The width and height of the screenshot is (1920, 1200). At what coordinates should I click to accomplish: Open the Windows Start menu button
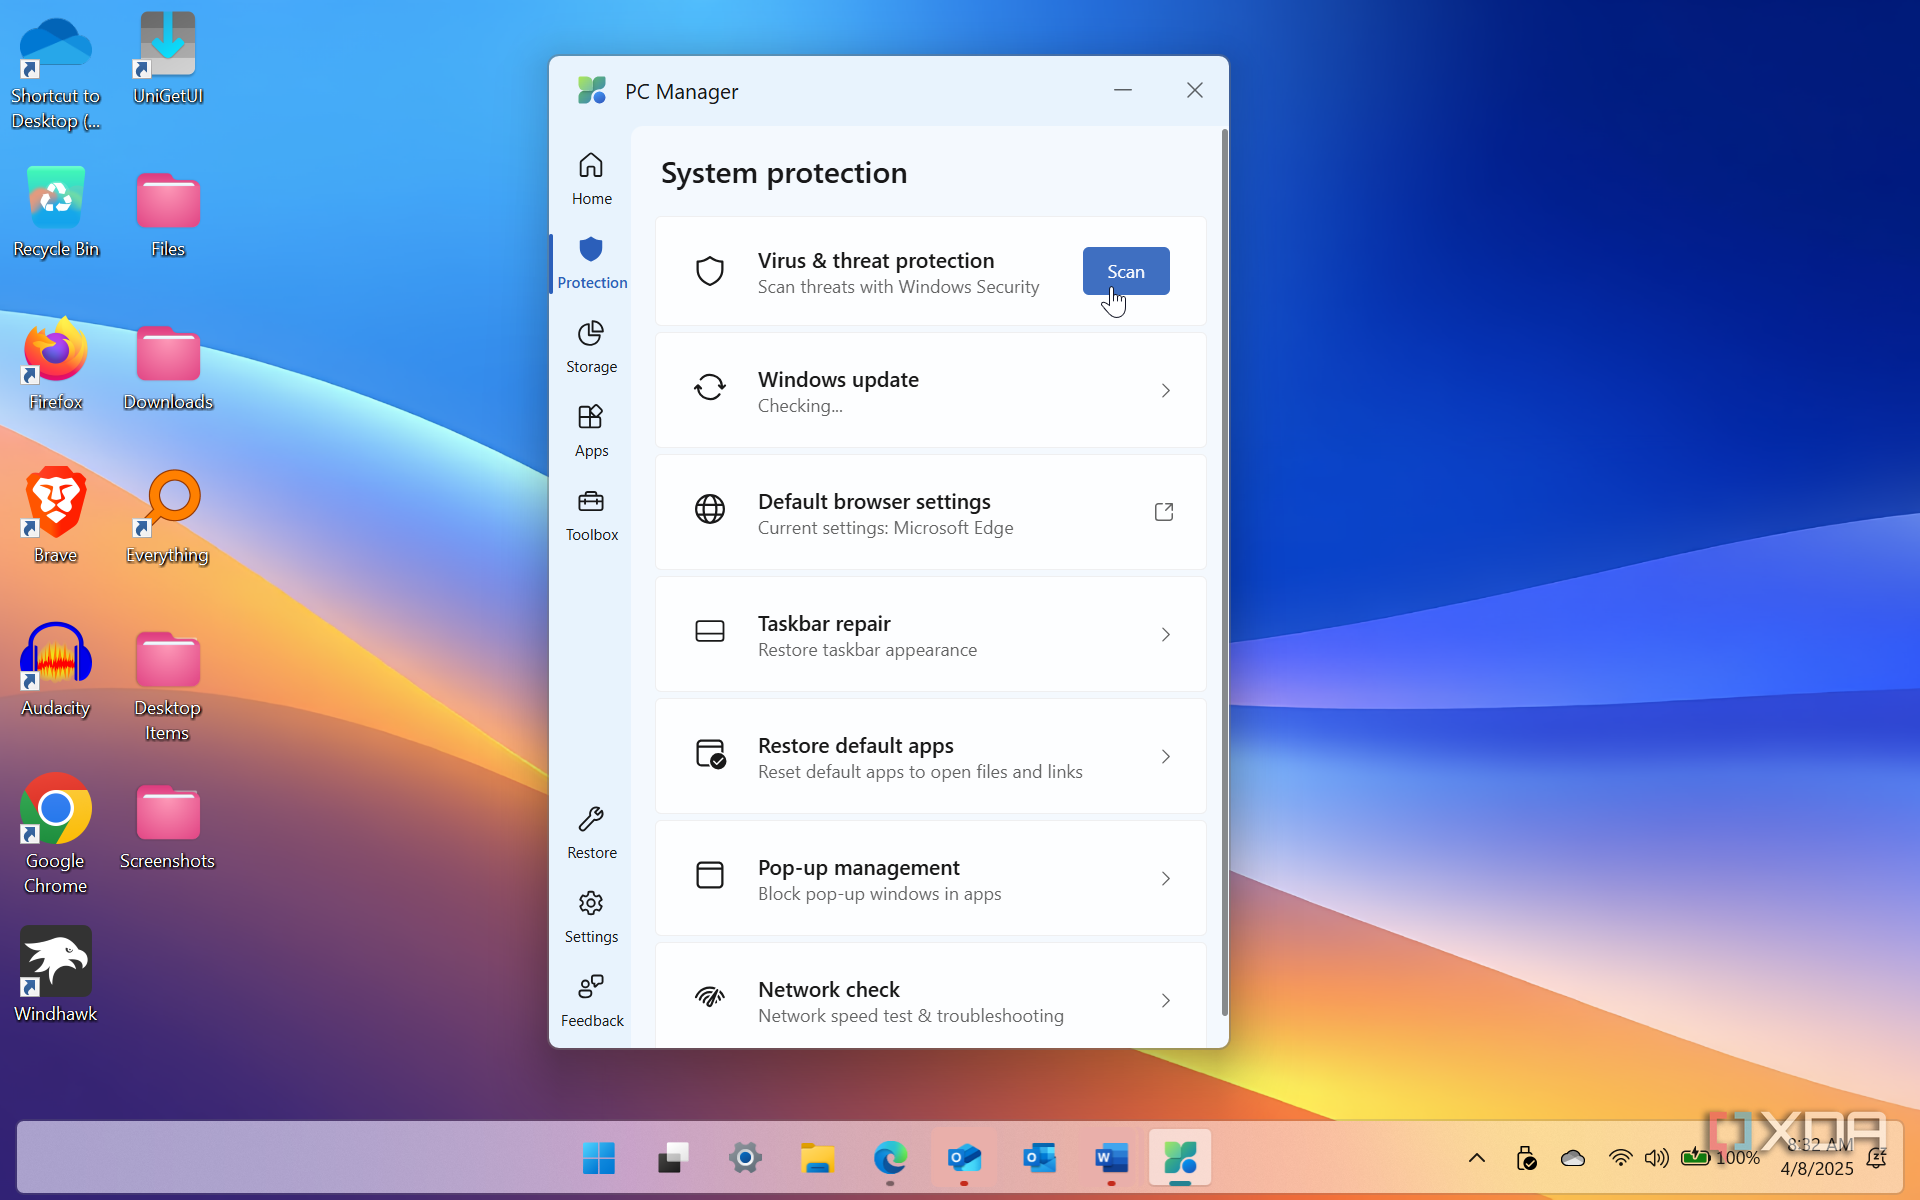pos(599,1158)
